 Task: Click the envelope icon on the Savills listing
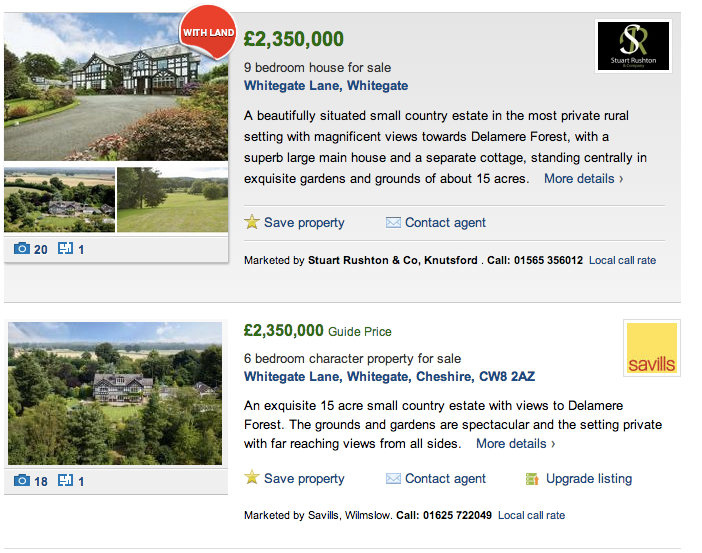click(x=393, y=478)
